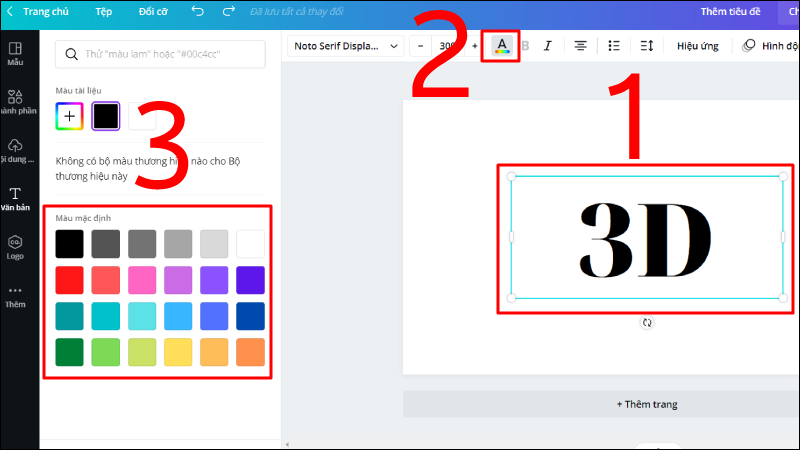
Task: Click the top-left resize handle of text box
Action: pyautogui.click(x=511, y=177)
